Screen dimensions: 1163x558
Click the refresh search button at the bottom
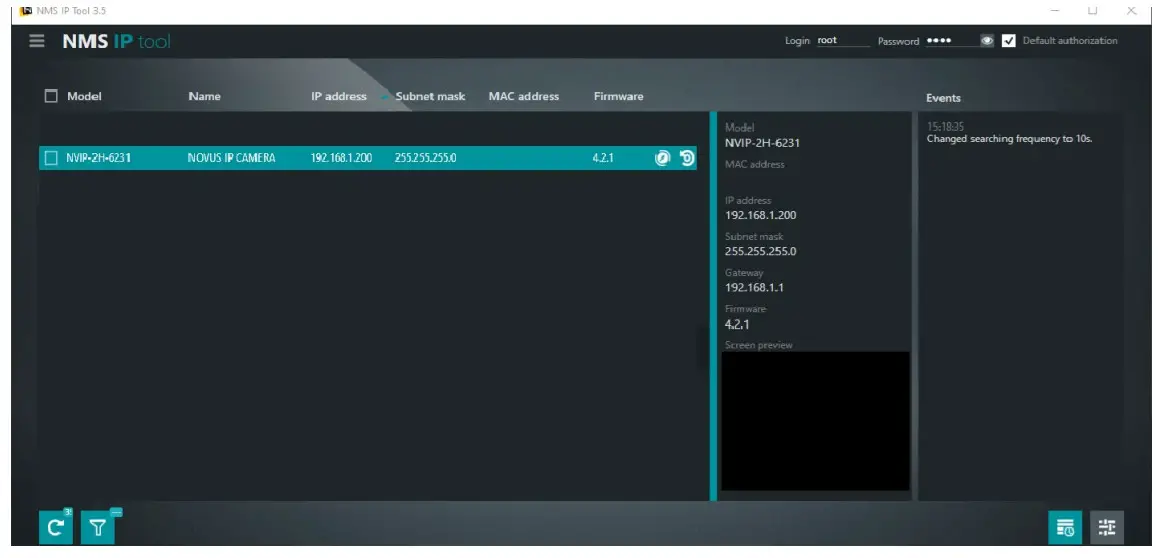coord(56,528)
